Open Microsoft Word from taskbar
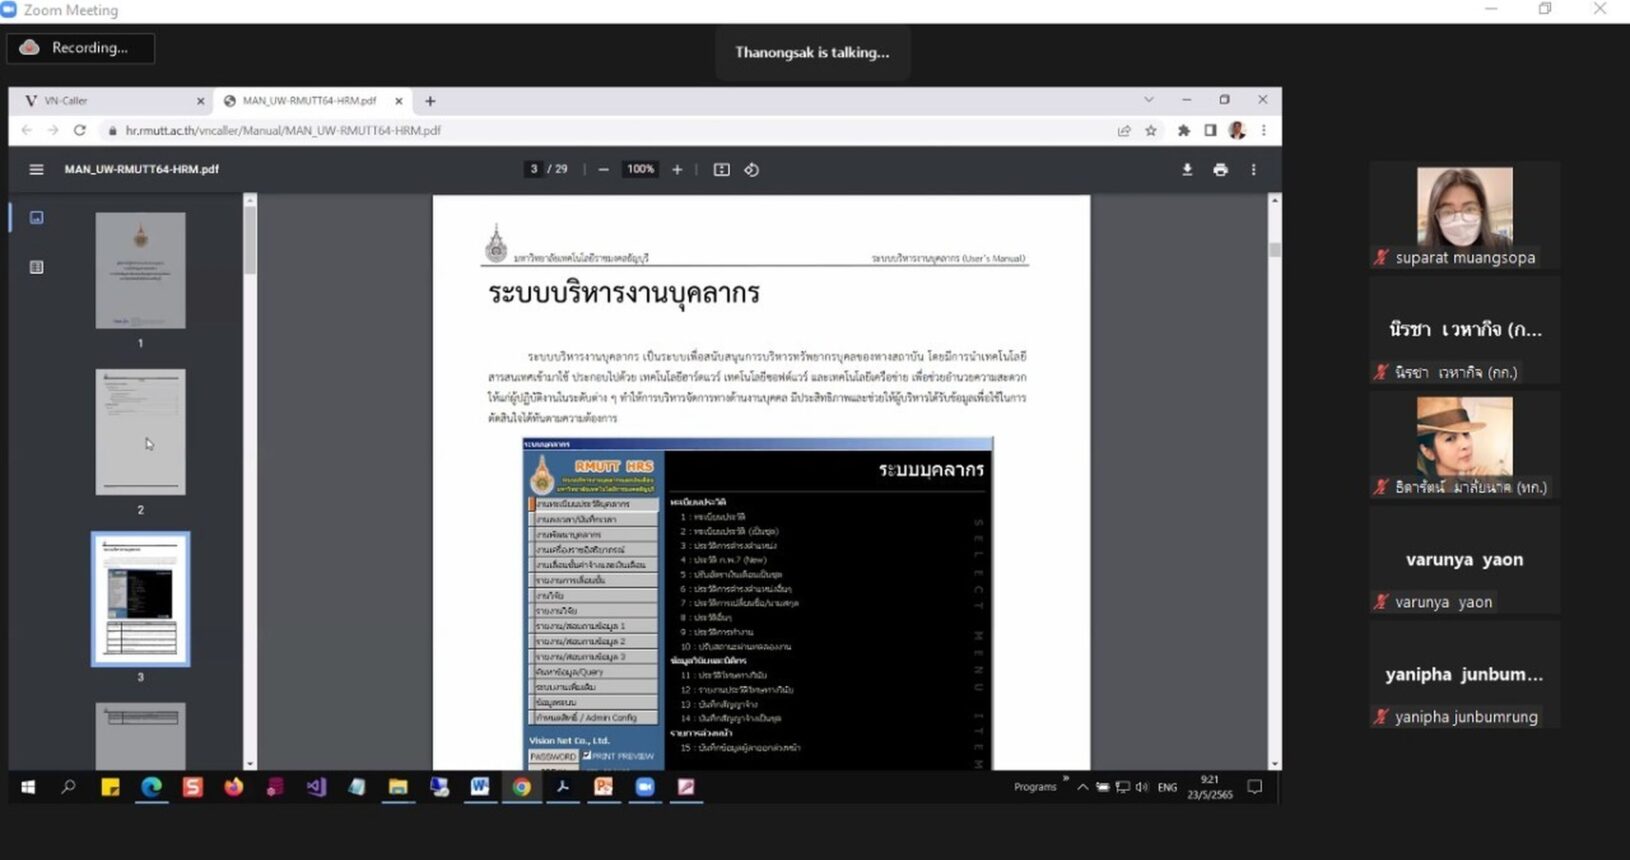The height and width of the screenshot is (860, 1630). click(x=480, y=787)
